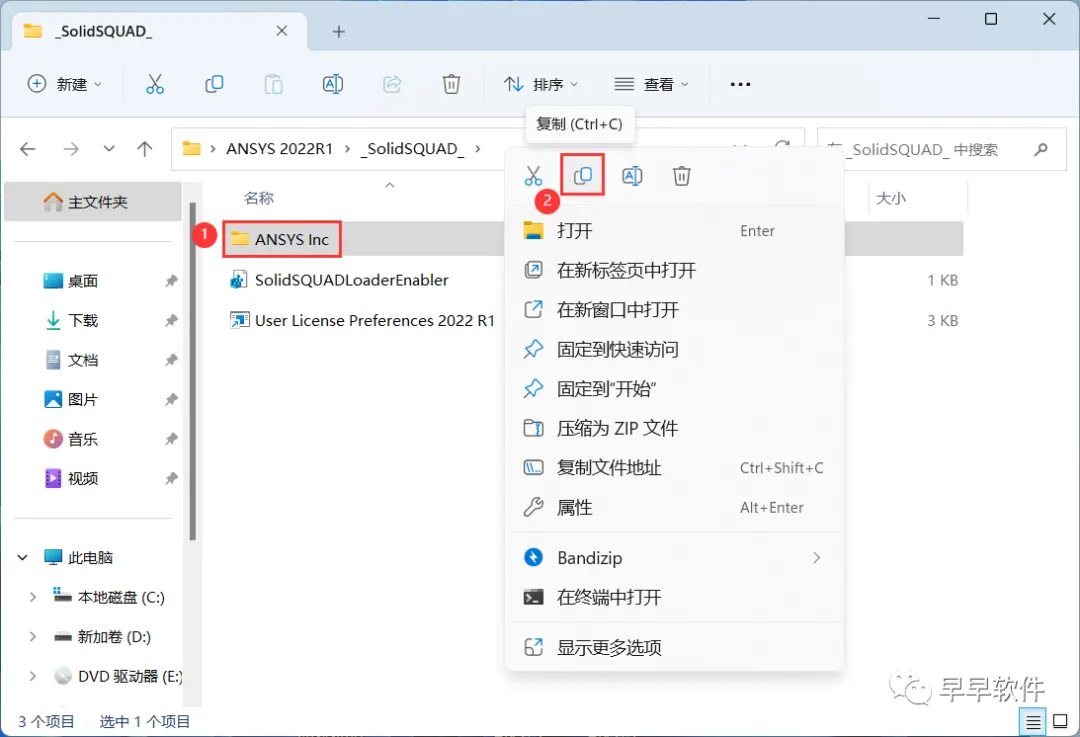Sort by the 名称 column header

(259, 198)
